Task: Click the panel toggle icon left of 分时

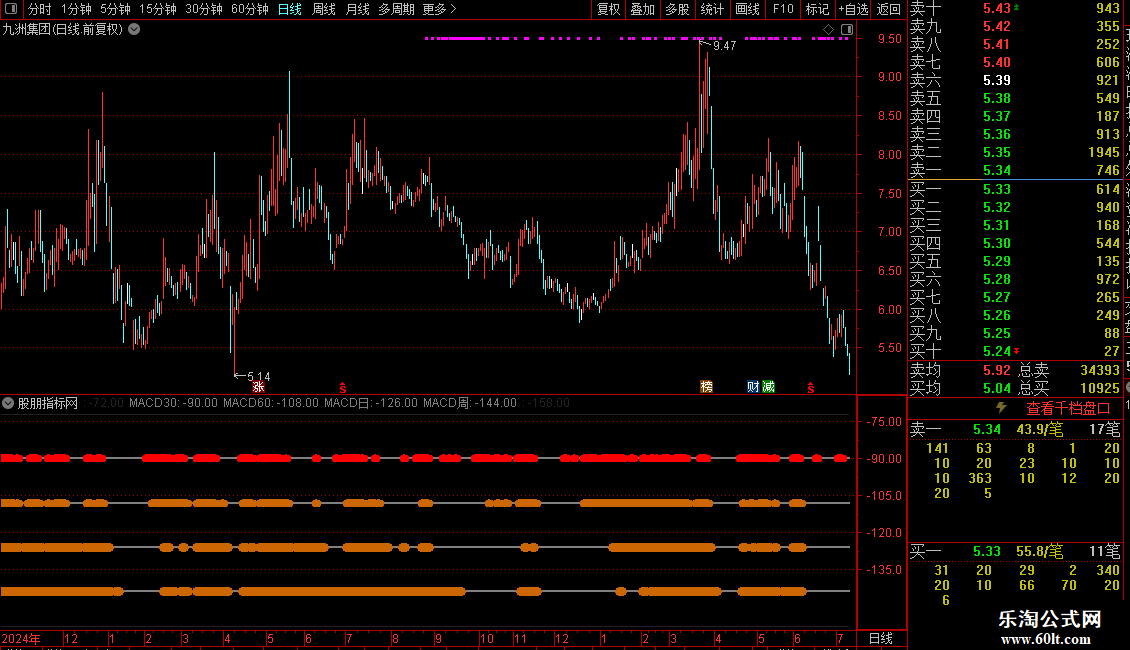Action: (x=11, y=9)
